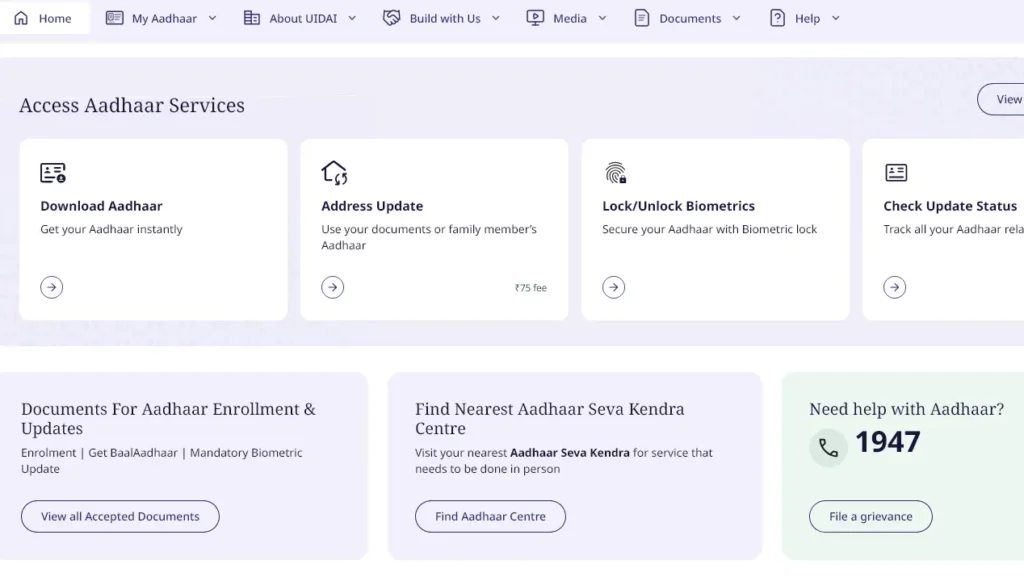This screenshot has width=1024, height=581.
Task: Open the Download Aadhaar title link
Action: point(101,206)
